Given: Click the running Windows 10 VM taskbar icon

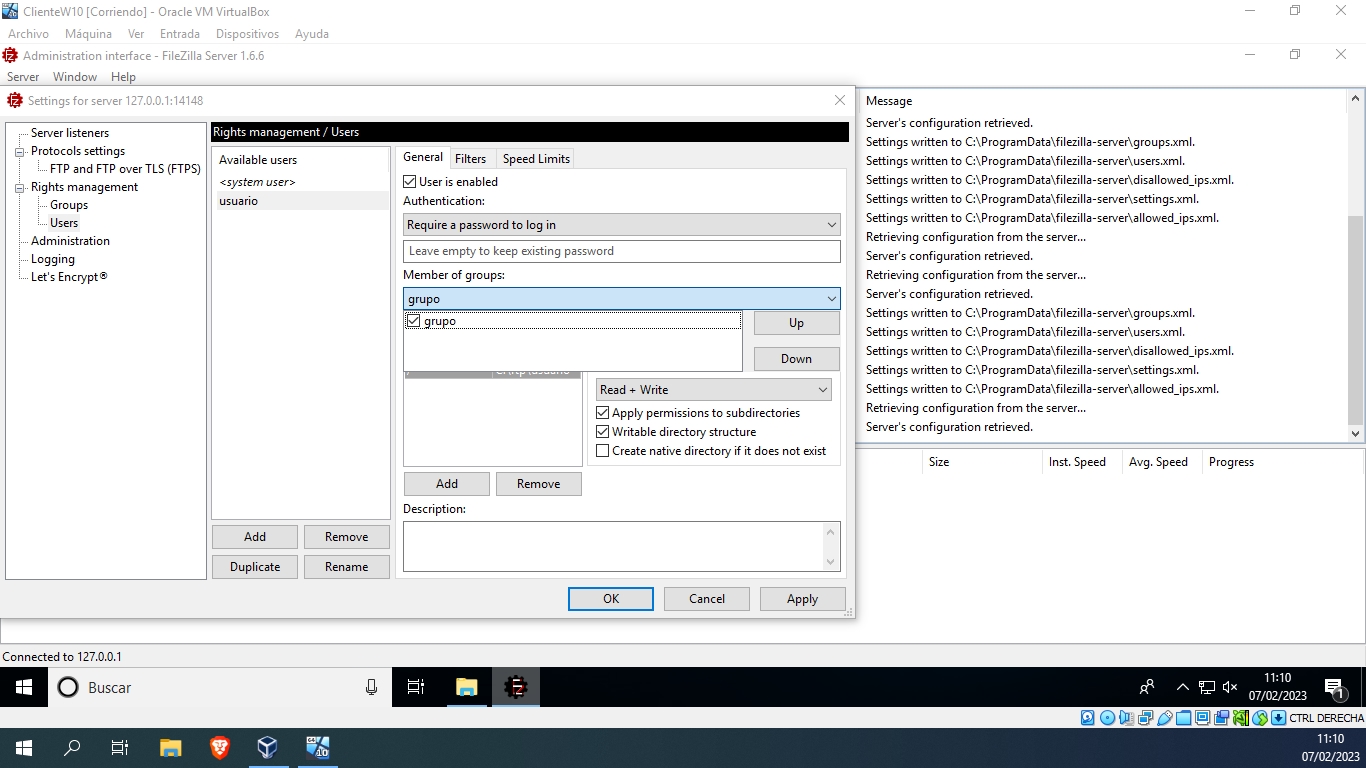Looking at the screenshot, I should tap(317, 748).
